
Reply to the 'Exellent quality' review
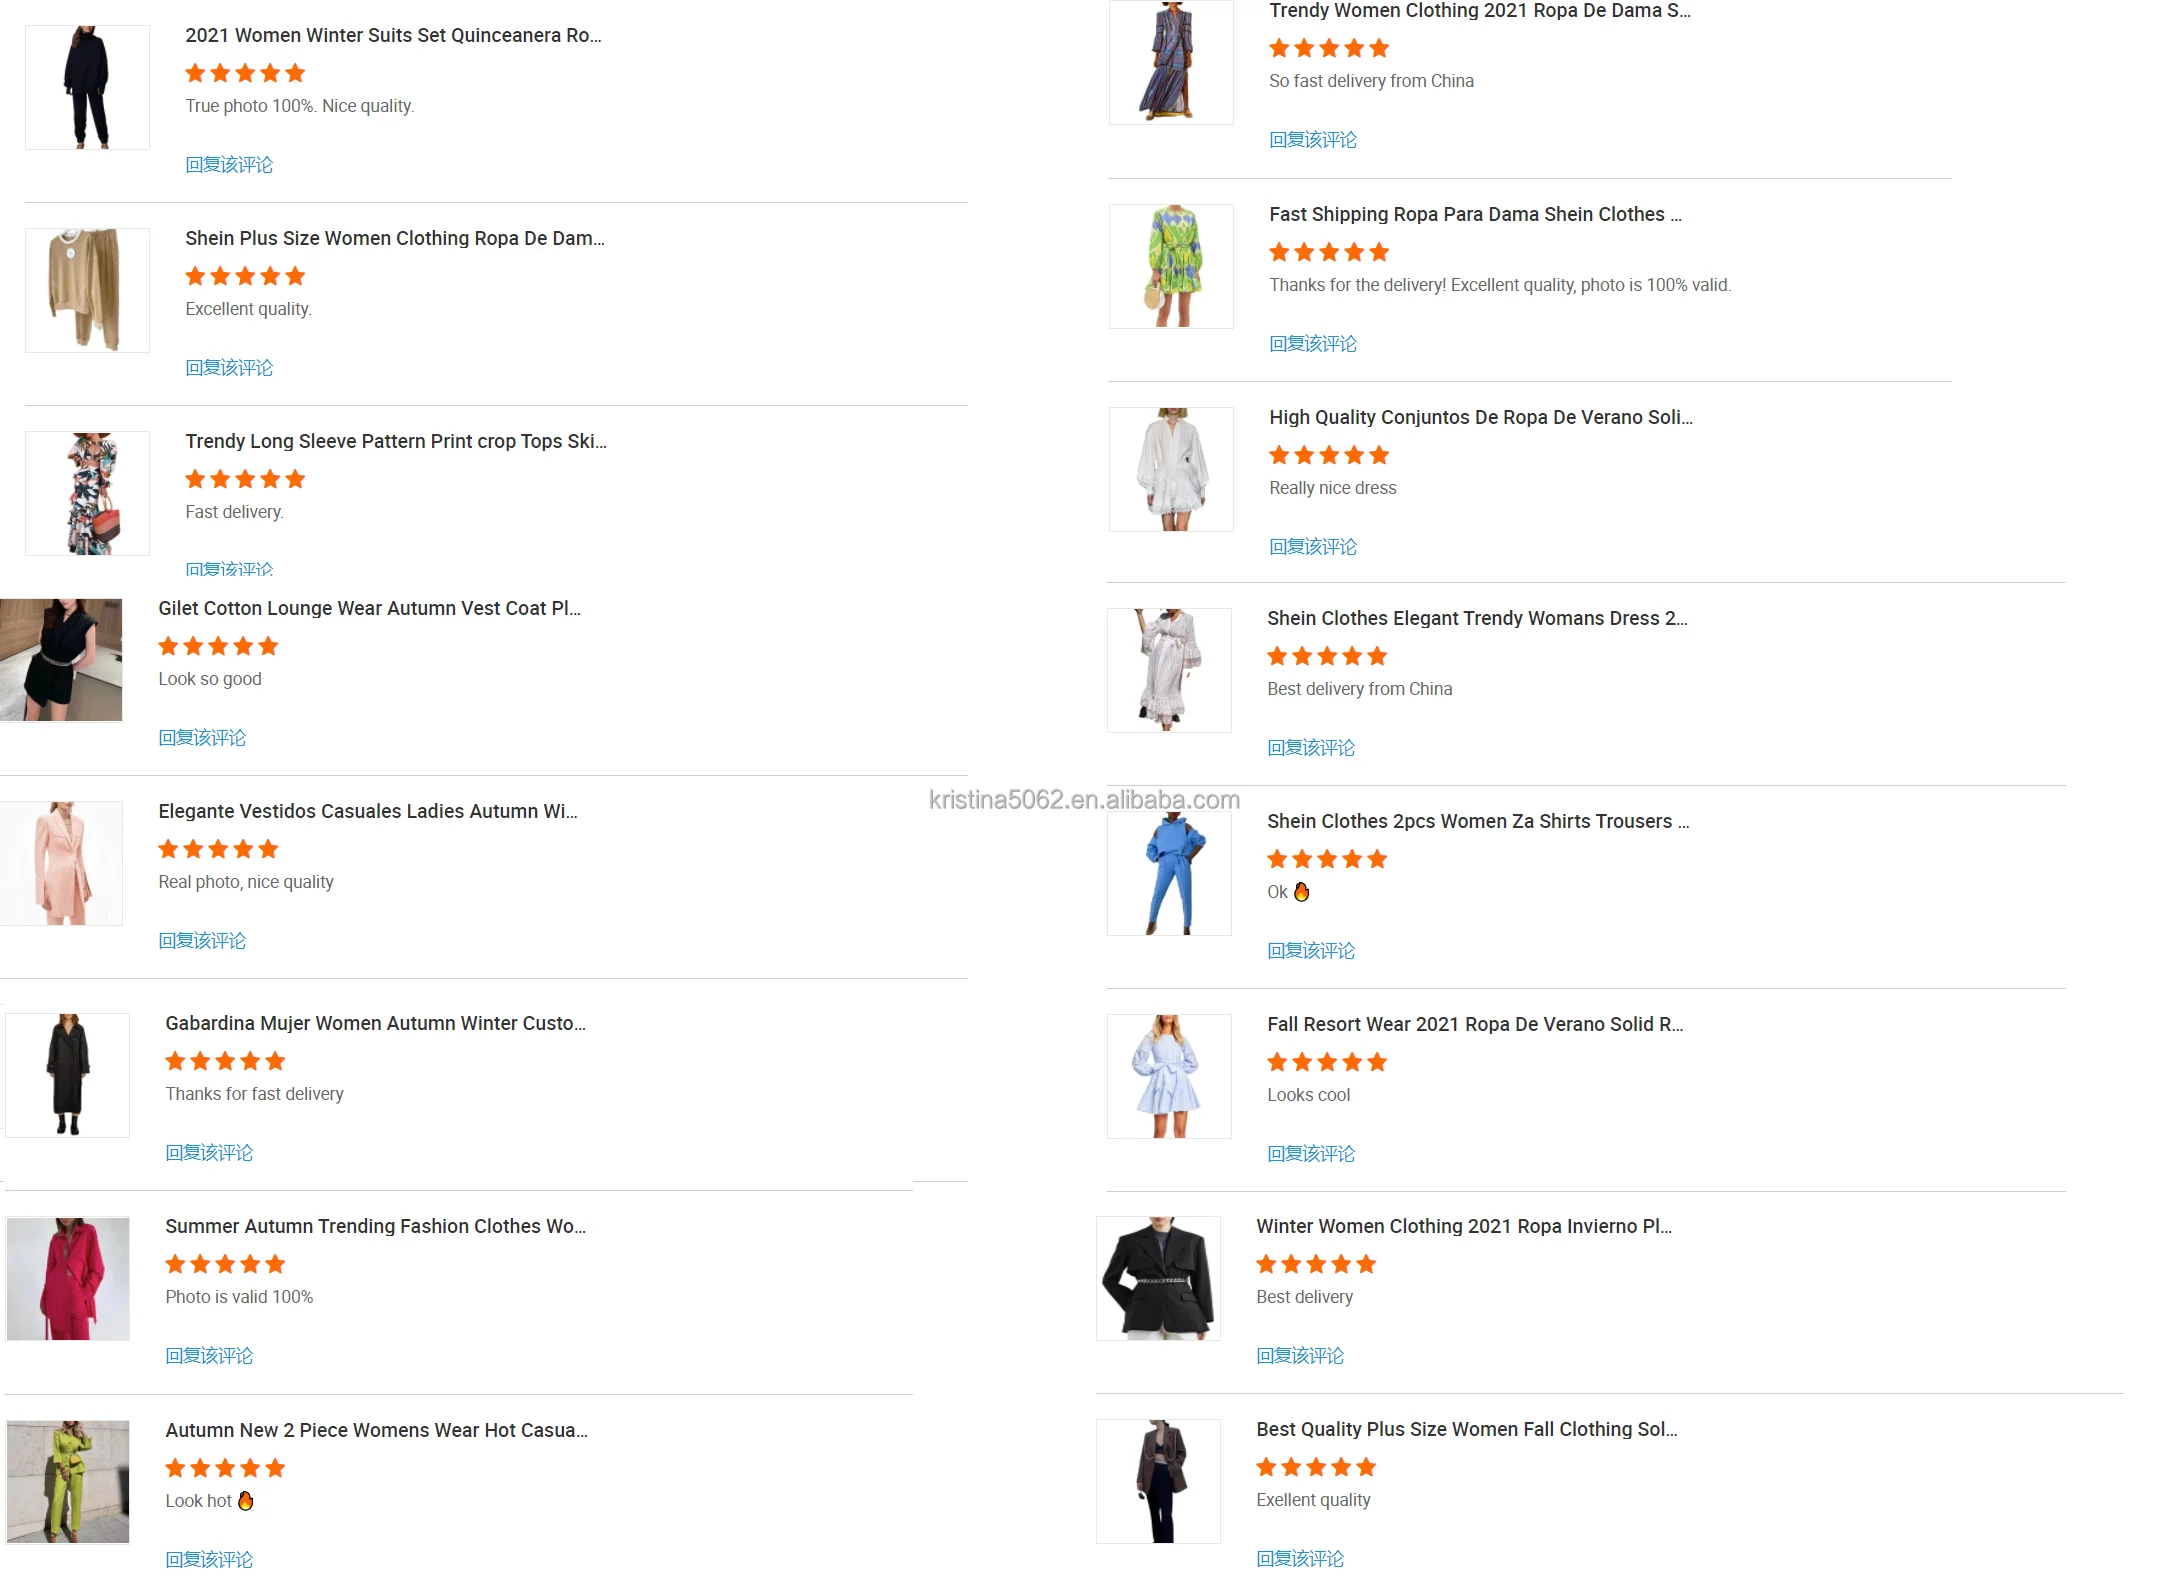pyautogui.click(x=1299, y=1558)
